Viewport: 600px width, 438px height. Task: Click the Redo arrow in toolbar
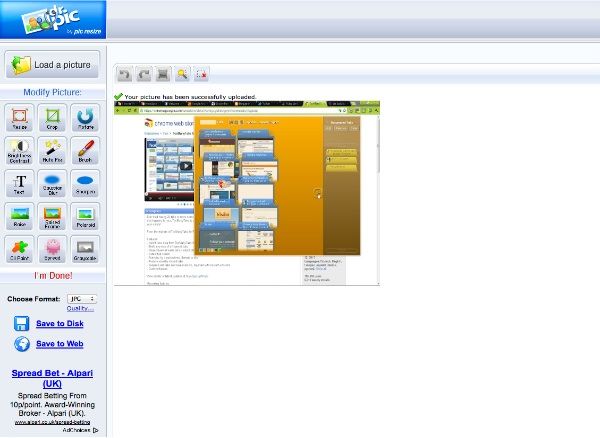(x=143, y=74)
